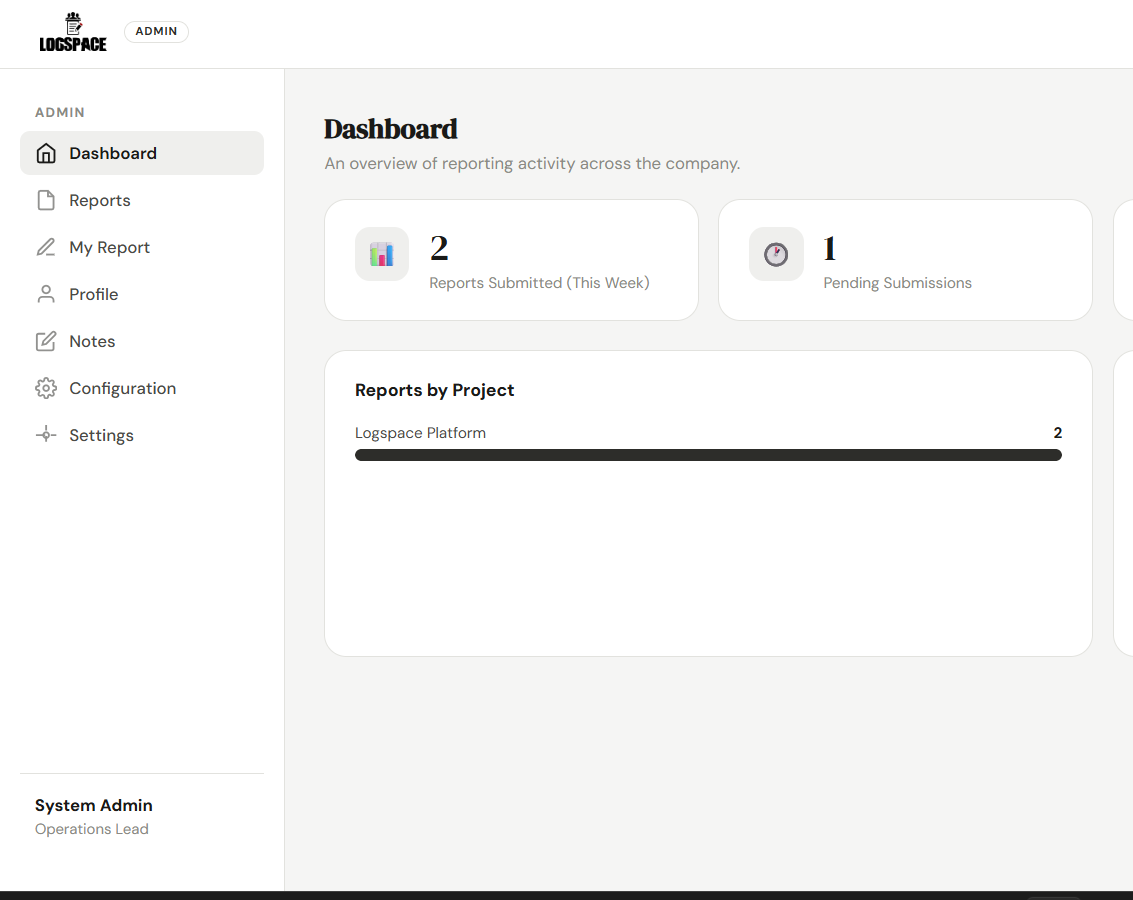Click the Reports document icon
The width and height of the screenshot is (1133, 900).
[46, 200]
